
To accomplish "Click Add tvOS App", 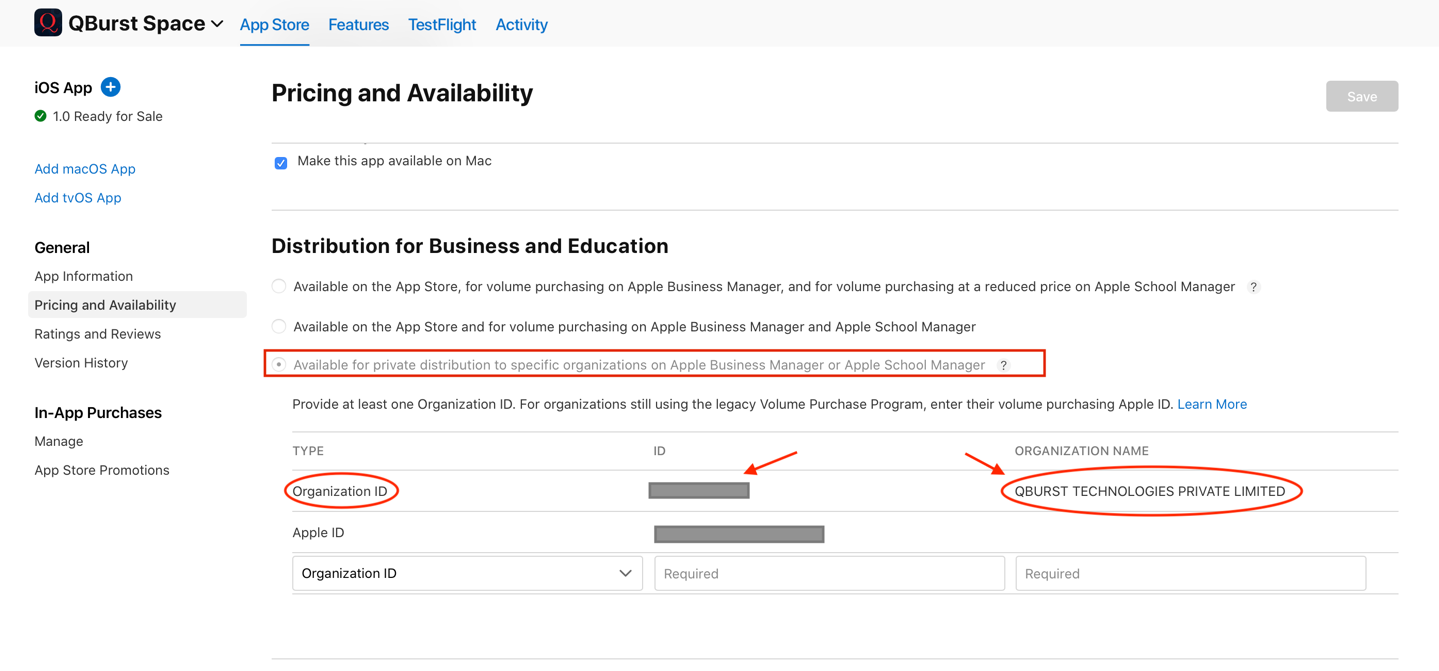I will click(x=77, y=198).
